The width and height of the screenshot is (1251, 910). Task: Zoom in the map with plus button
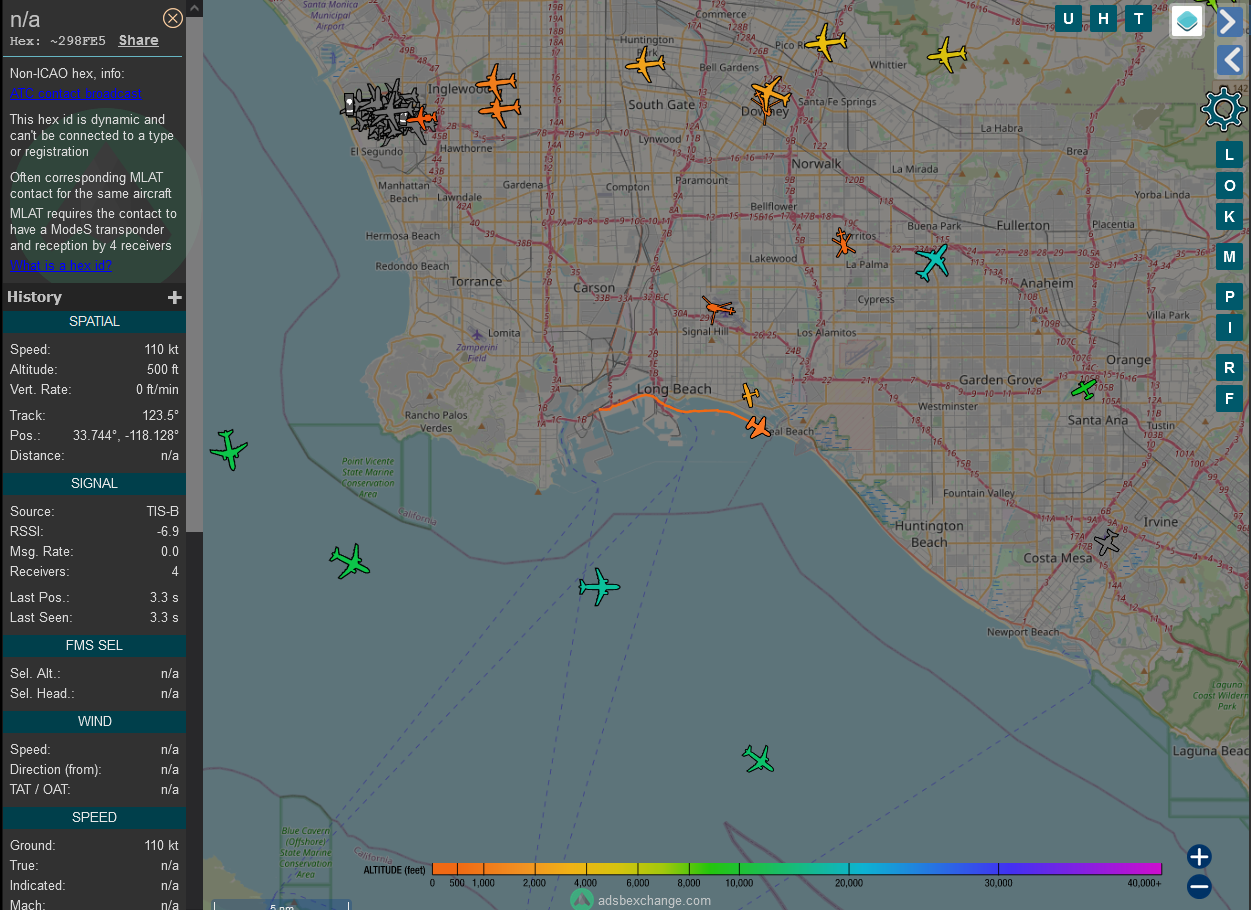(1200, 856)
